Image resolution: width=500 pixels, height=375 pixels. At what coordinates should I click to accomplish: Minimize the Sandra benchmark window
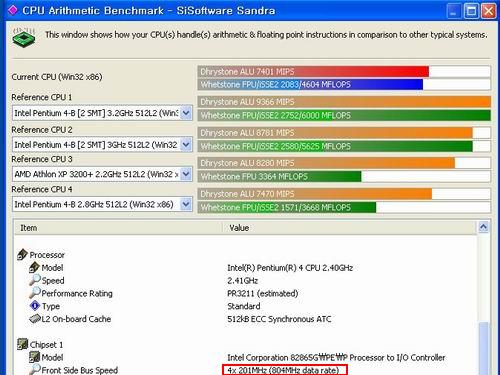453,11
